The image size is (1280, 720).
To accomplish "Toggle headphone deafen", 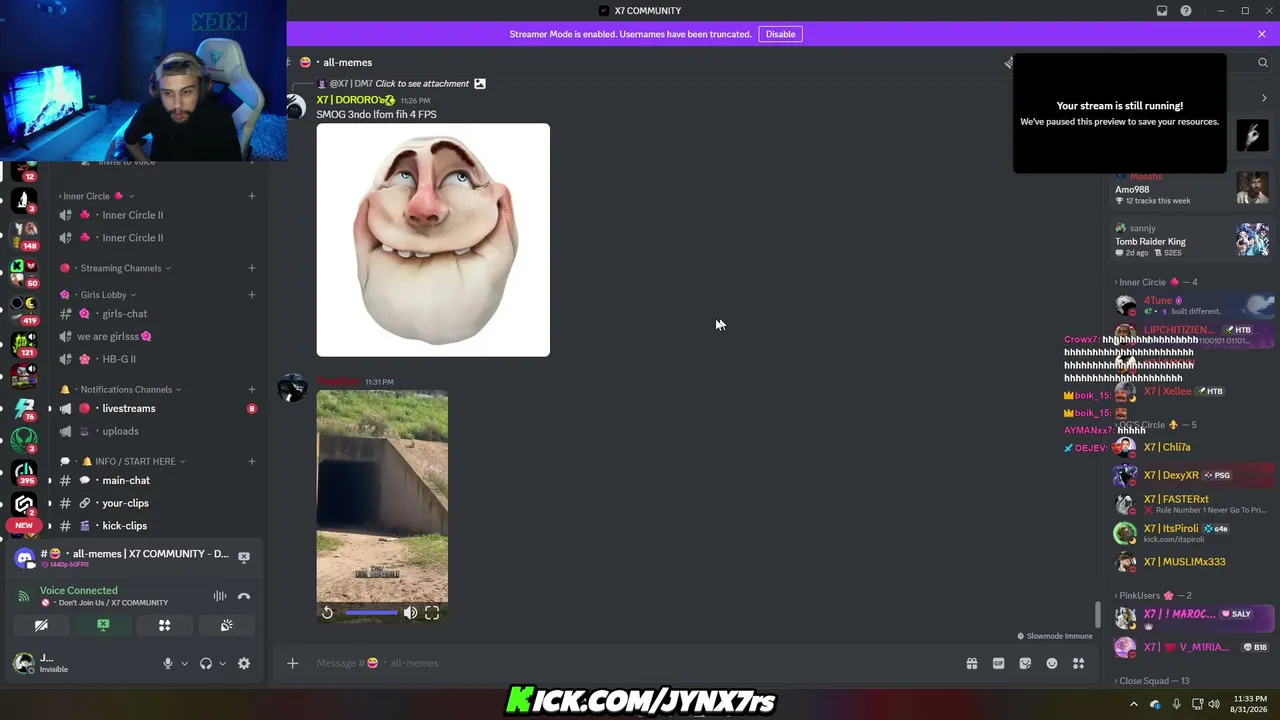I will (x=206, y=663).
